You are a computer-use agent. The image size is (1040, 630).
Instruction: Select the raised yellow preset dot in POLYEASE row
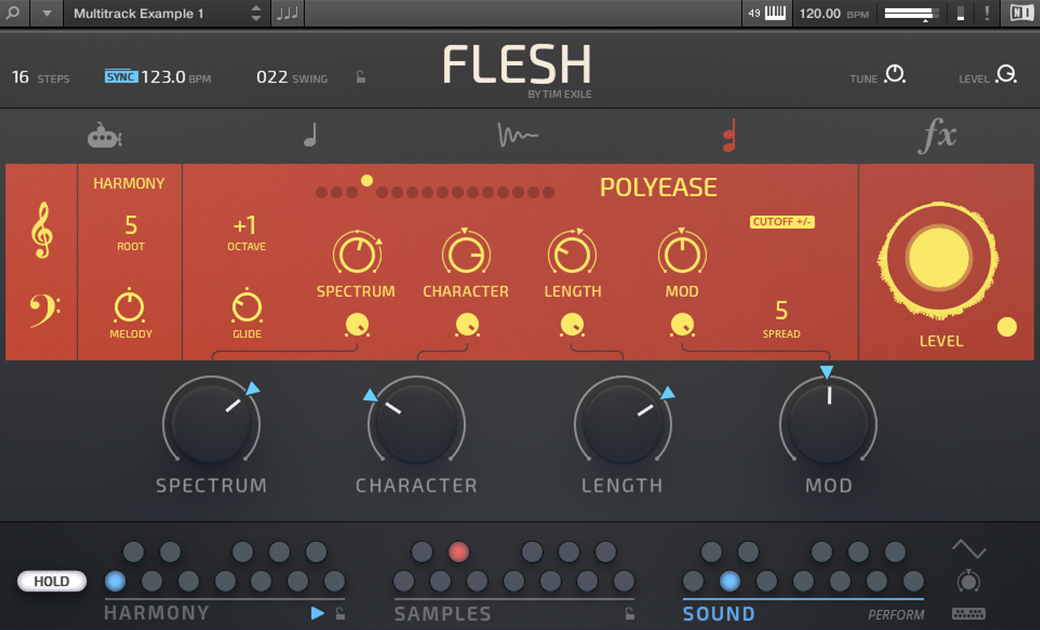tap(366, 180)
